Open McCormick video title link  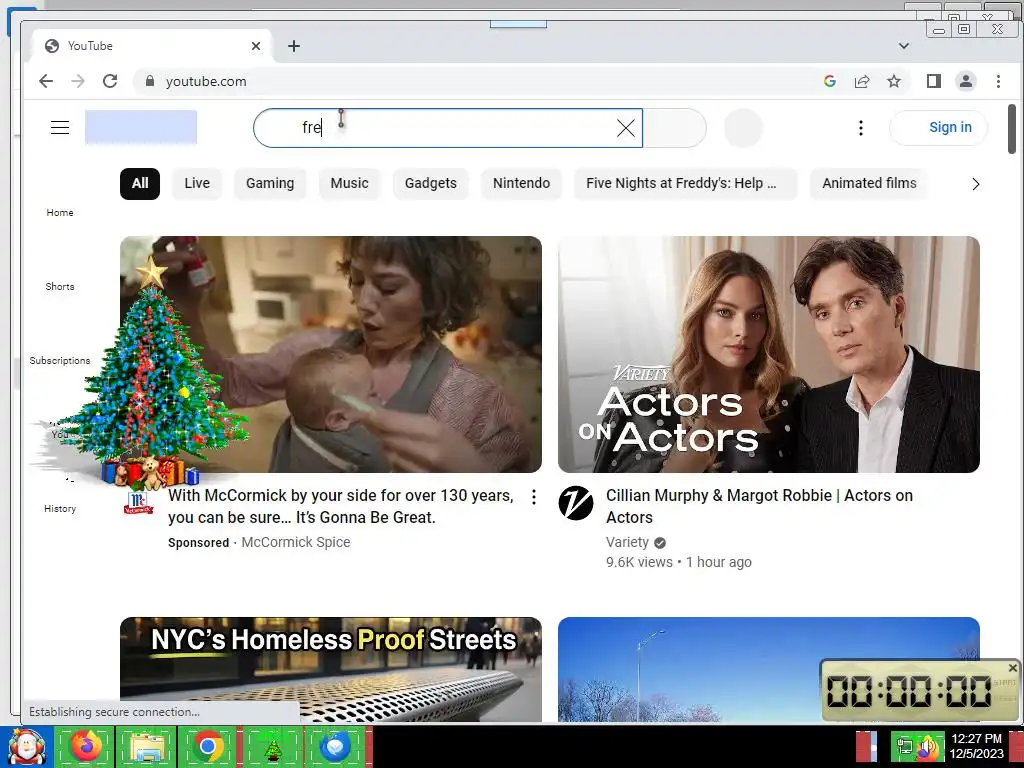coord(340,506)
